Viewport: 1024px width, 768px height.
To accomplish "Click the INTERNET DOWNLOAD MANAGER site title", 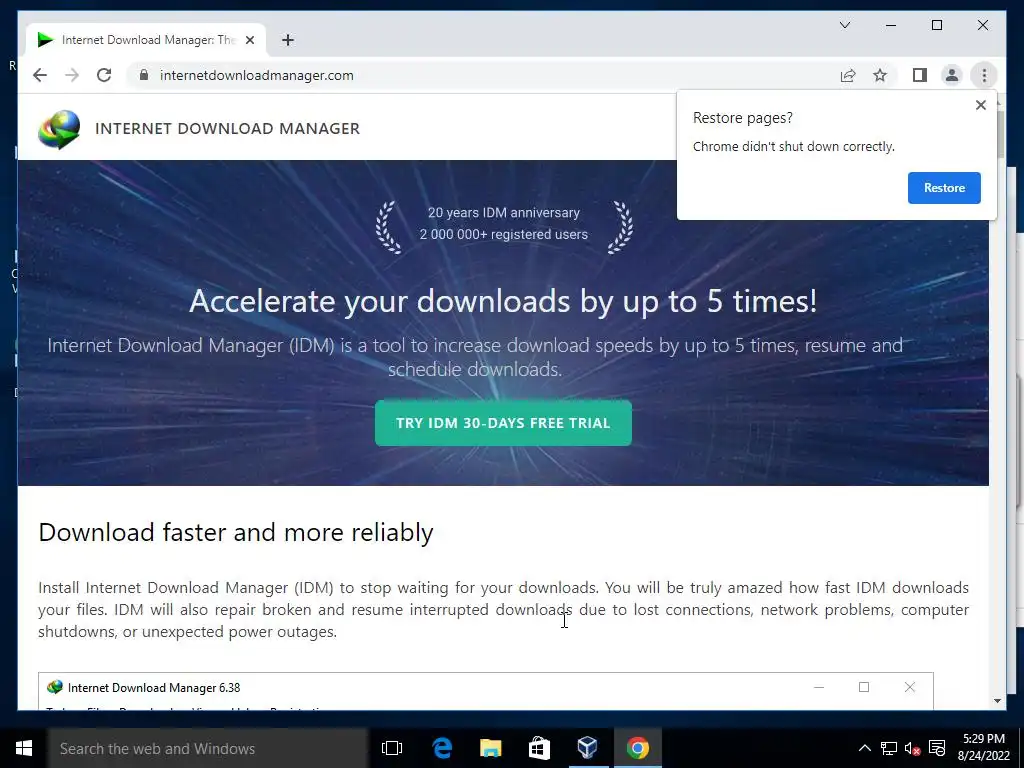I will [x=227, y=129].
